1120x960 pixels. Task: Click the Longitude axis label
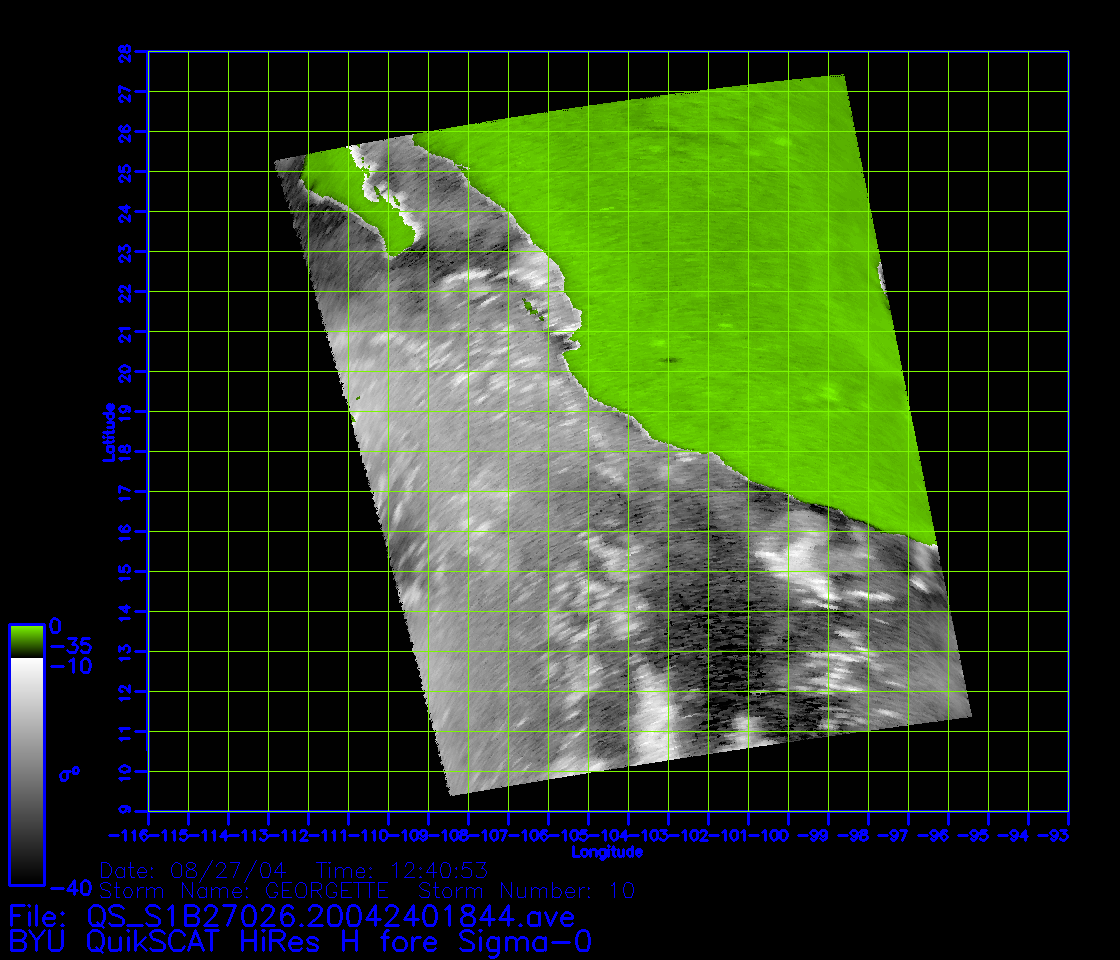pos(607,853)
